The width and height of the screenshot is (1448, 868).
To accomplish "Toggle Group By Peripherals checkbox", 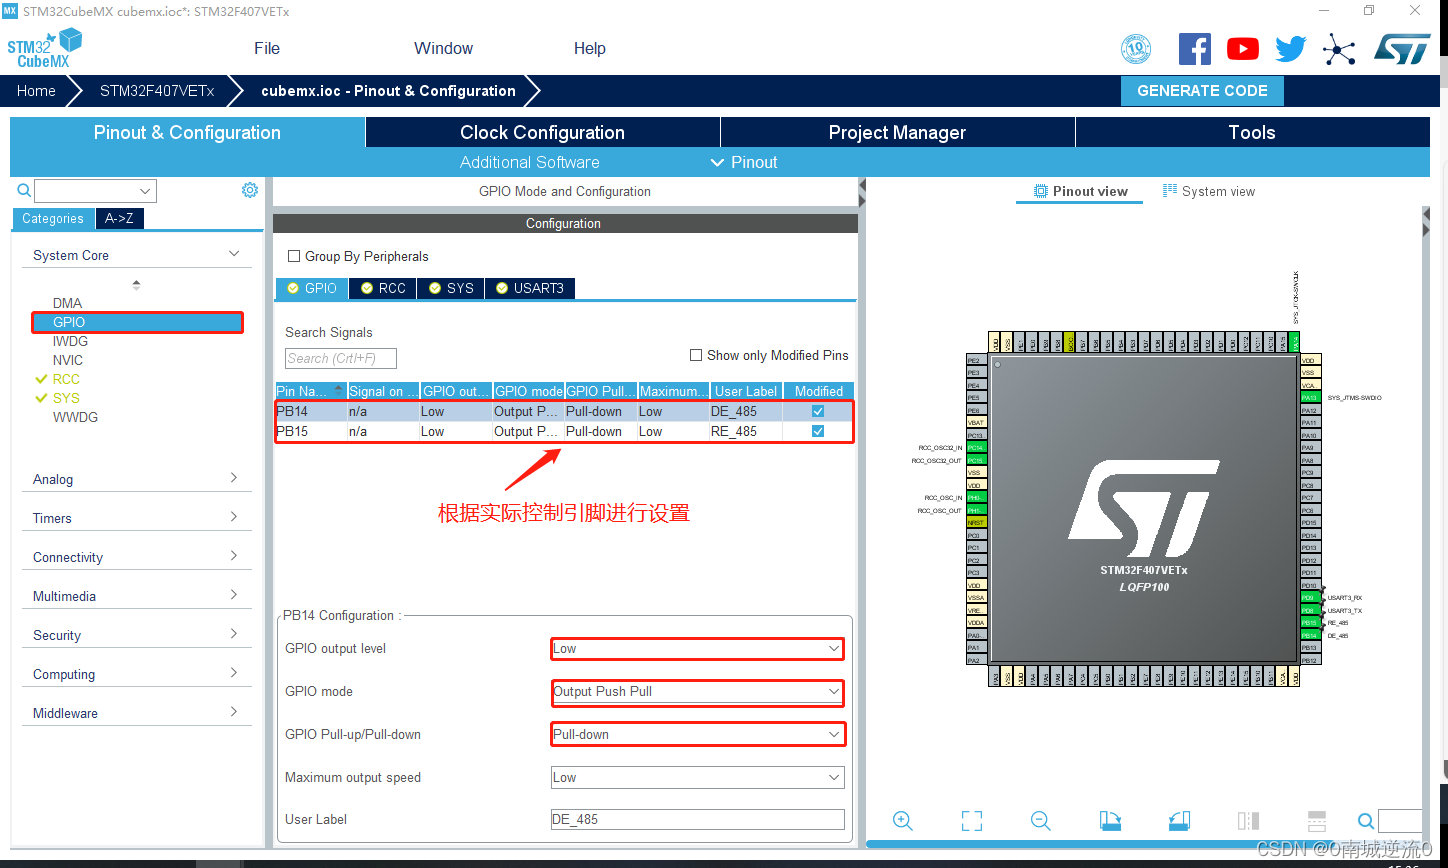I will pyautogui.click(x=294, y=256).
